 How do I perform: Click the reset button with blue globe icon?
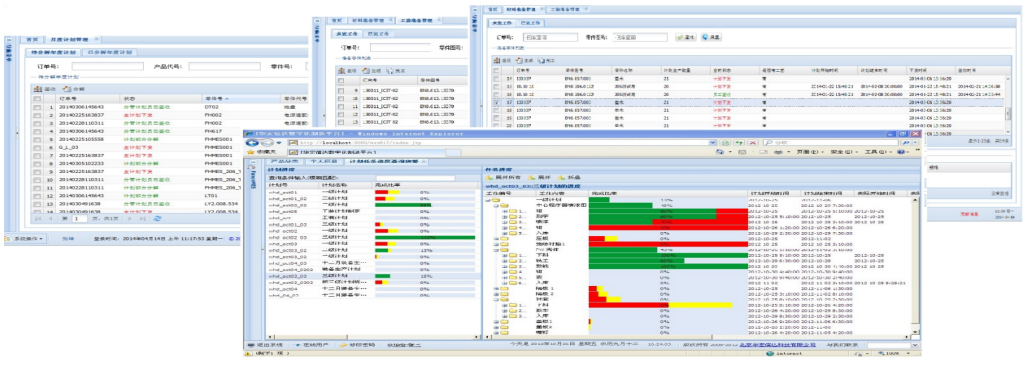pos(711,37)
